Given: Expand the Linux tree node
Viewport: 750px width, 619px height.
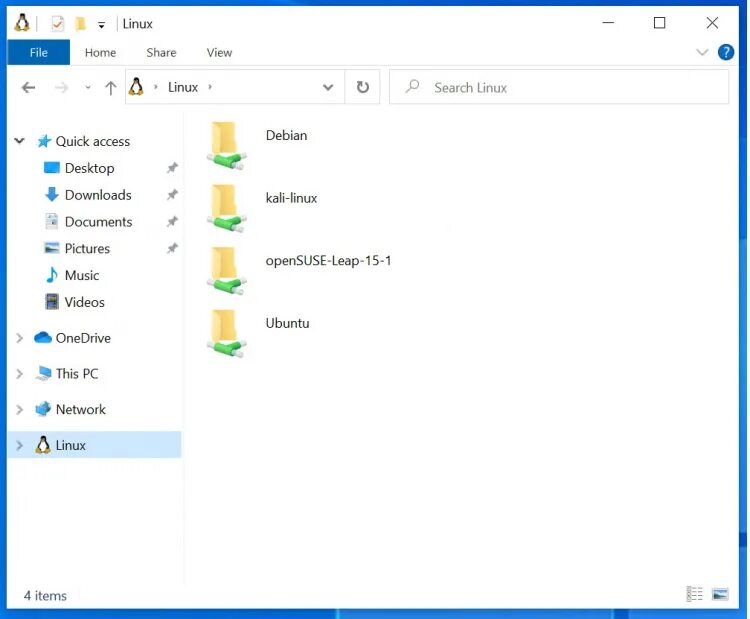Looking at the screenshot, I should pyautogui.click(x=19, y=445).
